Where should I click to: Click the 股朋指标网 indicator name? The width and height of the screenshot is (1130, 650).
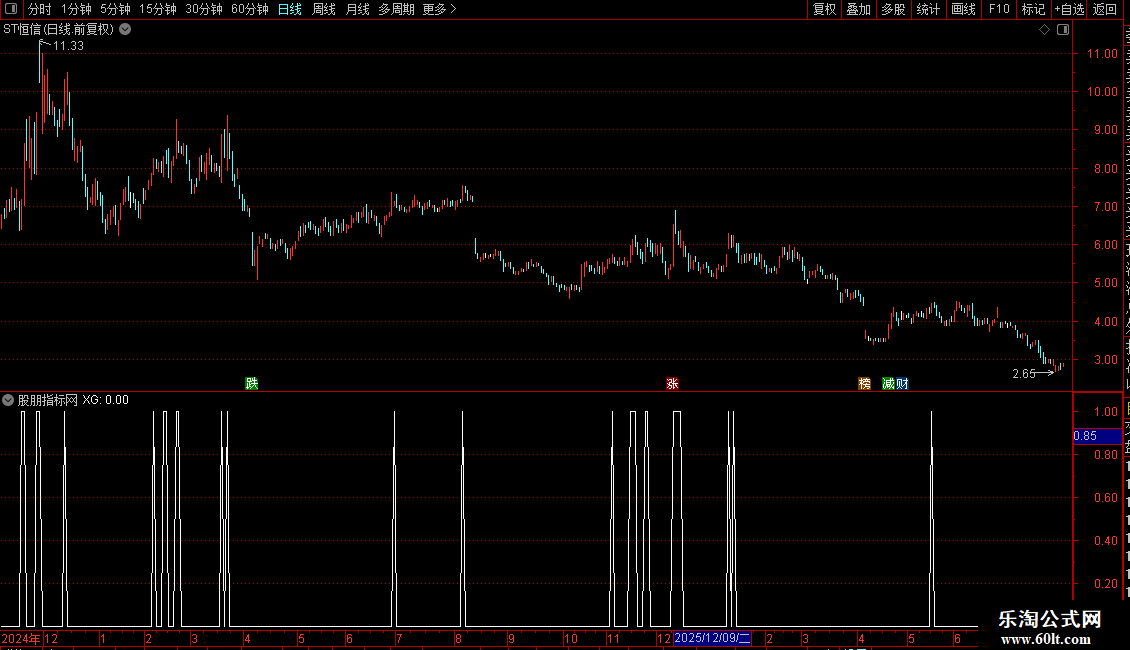[48, 400]
